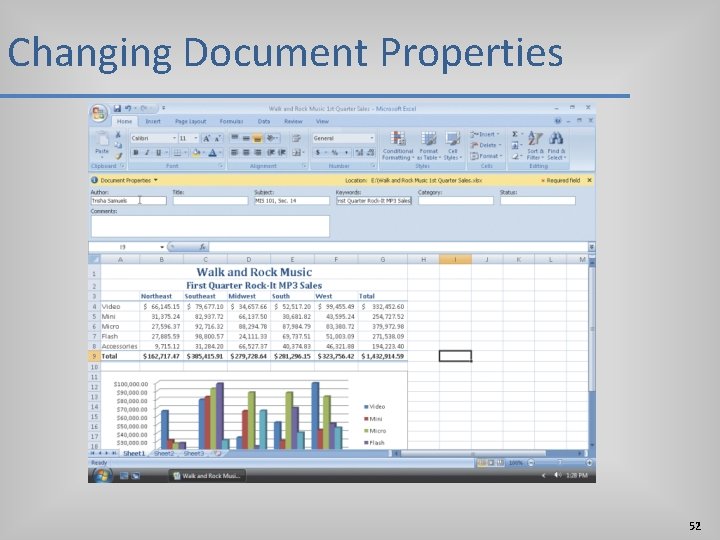Open Conditional Formatting menu
Image resolution: width=720 pixels, height=540 pixels.
click(398, 146)
